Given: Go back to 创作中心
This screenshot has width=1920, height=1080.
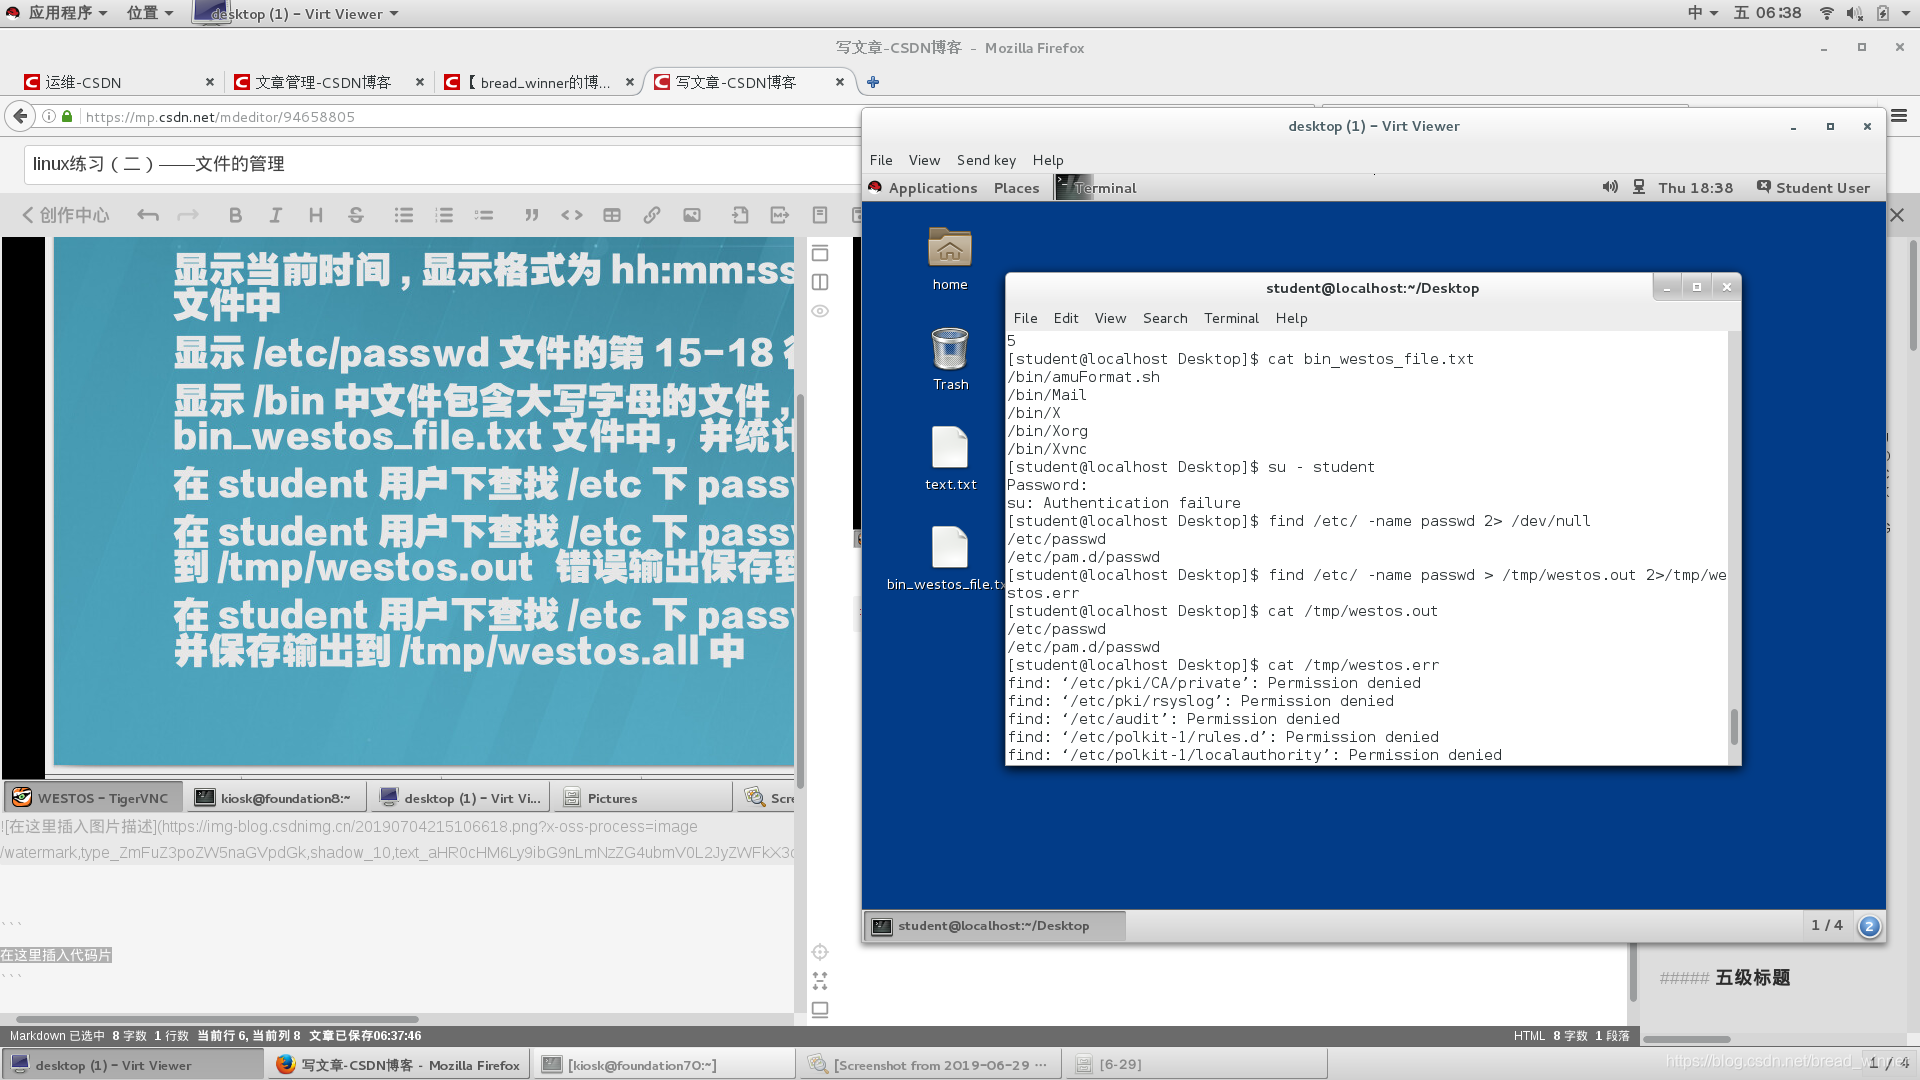Looking at the screenshot, I should [x=66, y=215].
